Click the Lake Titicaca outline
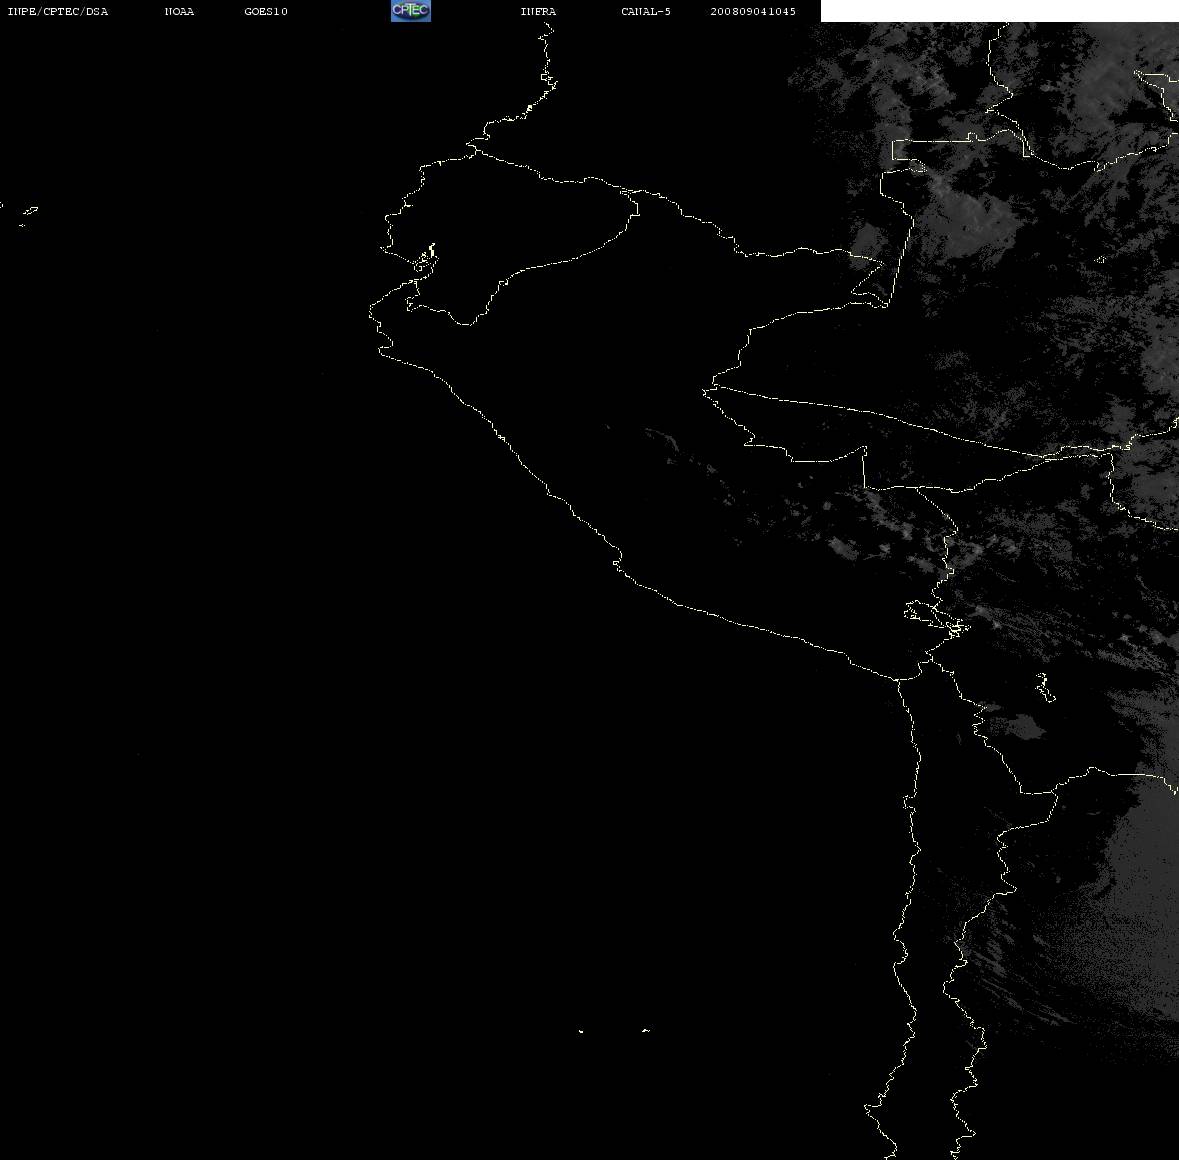The height and width of the screenshot is (1160, 1179). (936, 619)
